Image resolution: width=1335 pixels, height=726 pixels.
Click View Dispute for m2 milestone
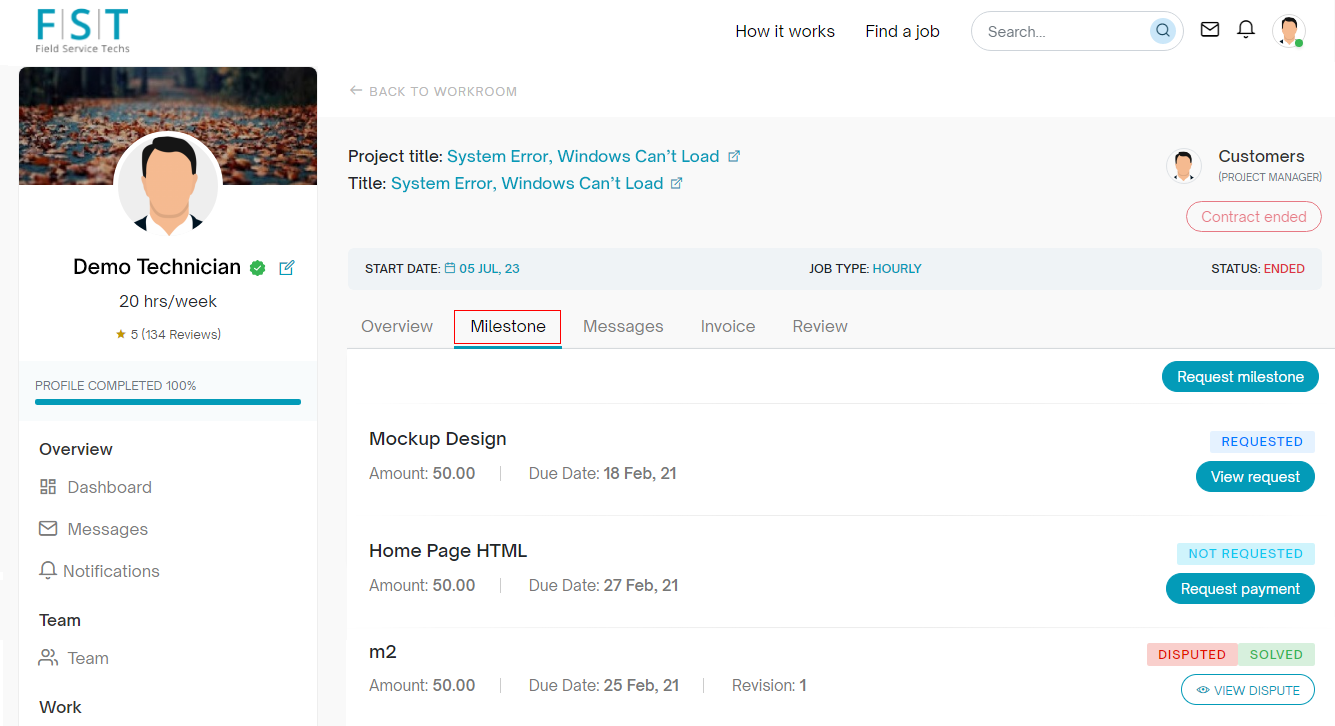pyautogui.click(x=1248, y=690)
